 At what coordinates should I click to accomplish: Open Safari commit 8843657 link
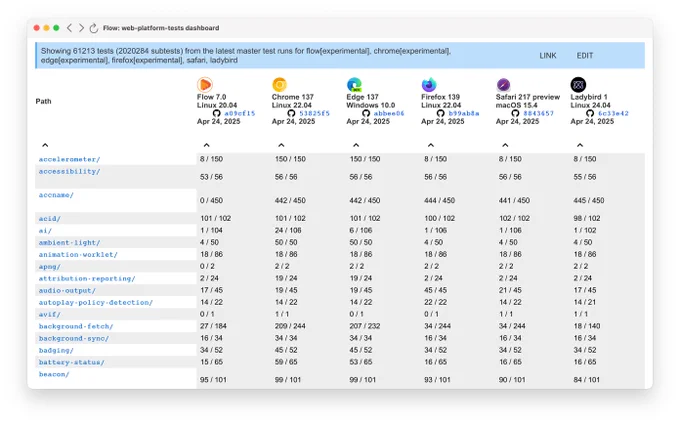pos(538,113)
